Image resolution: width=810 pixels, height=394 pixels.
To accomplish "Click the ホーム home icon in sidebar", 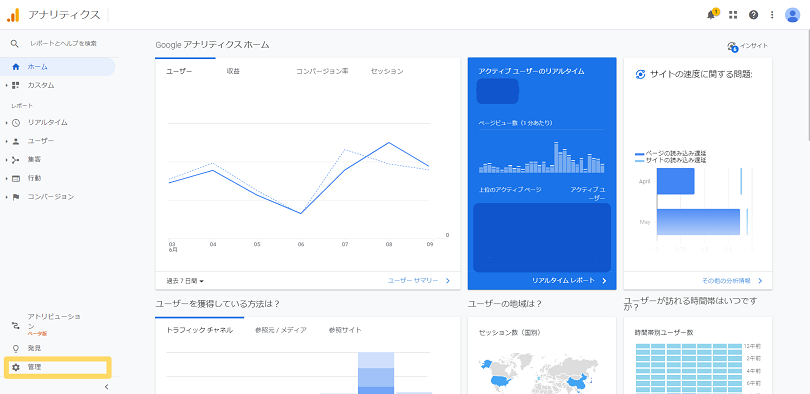I will [15, 67].
